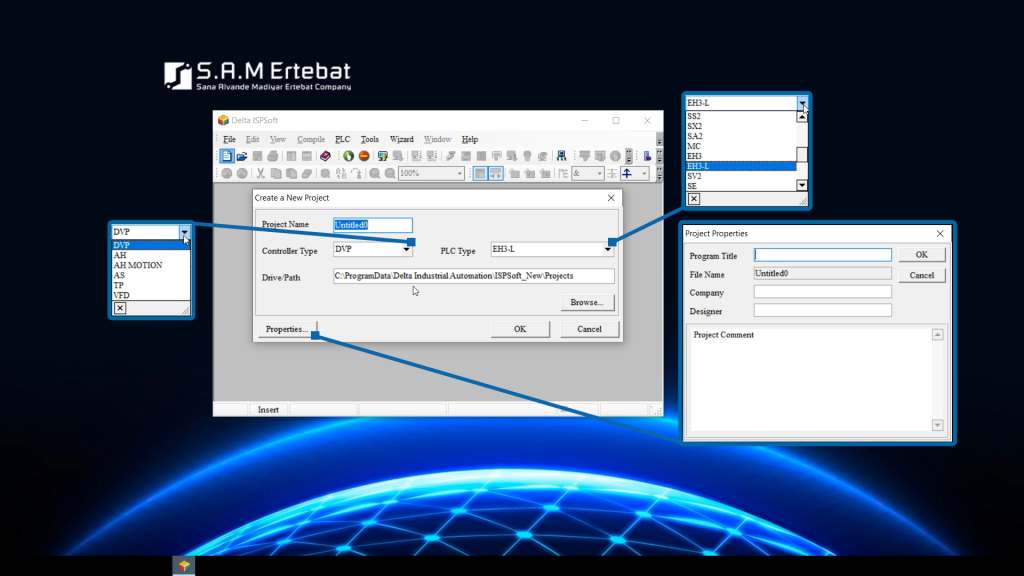Click the red Stop PLC icon

(364, 156)
